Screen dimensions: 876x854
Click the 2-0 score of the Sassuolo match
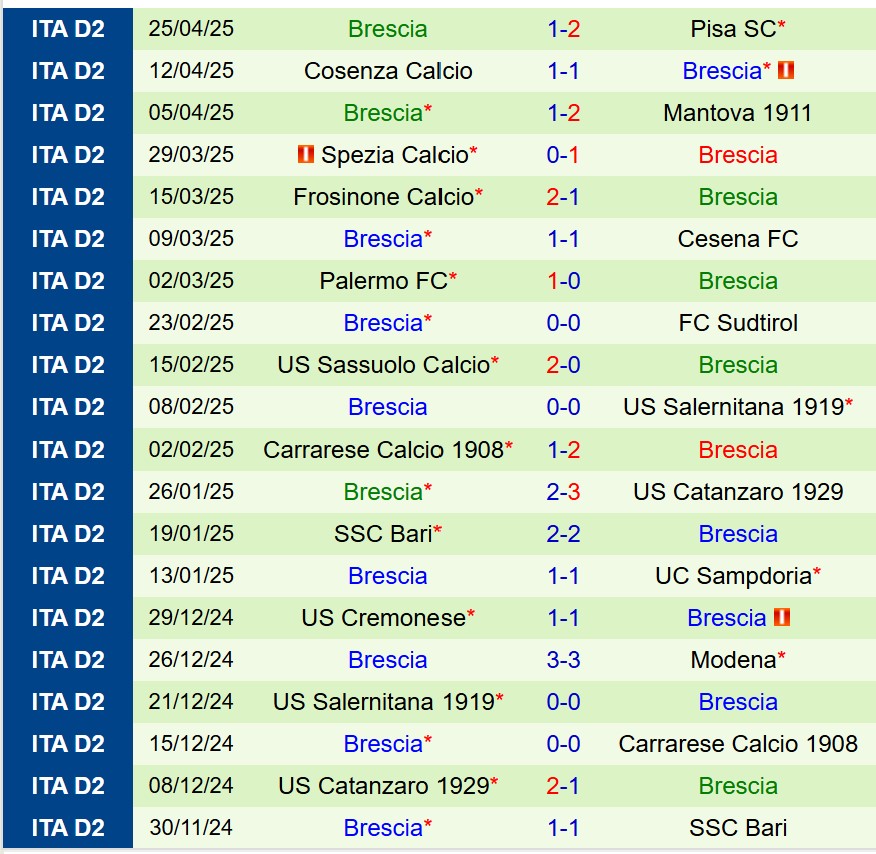[x=563, y=365]
